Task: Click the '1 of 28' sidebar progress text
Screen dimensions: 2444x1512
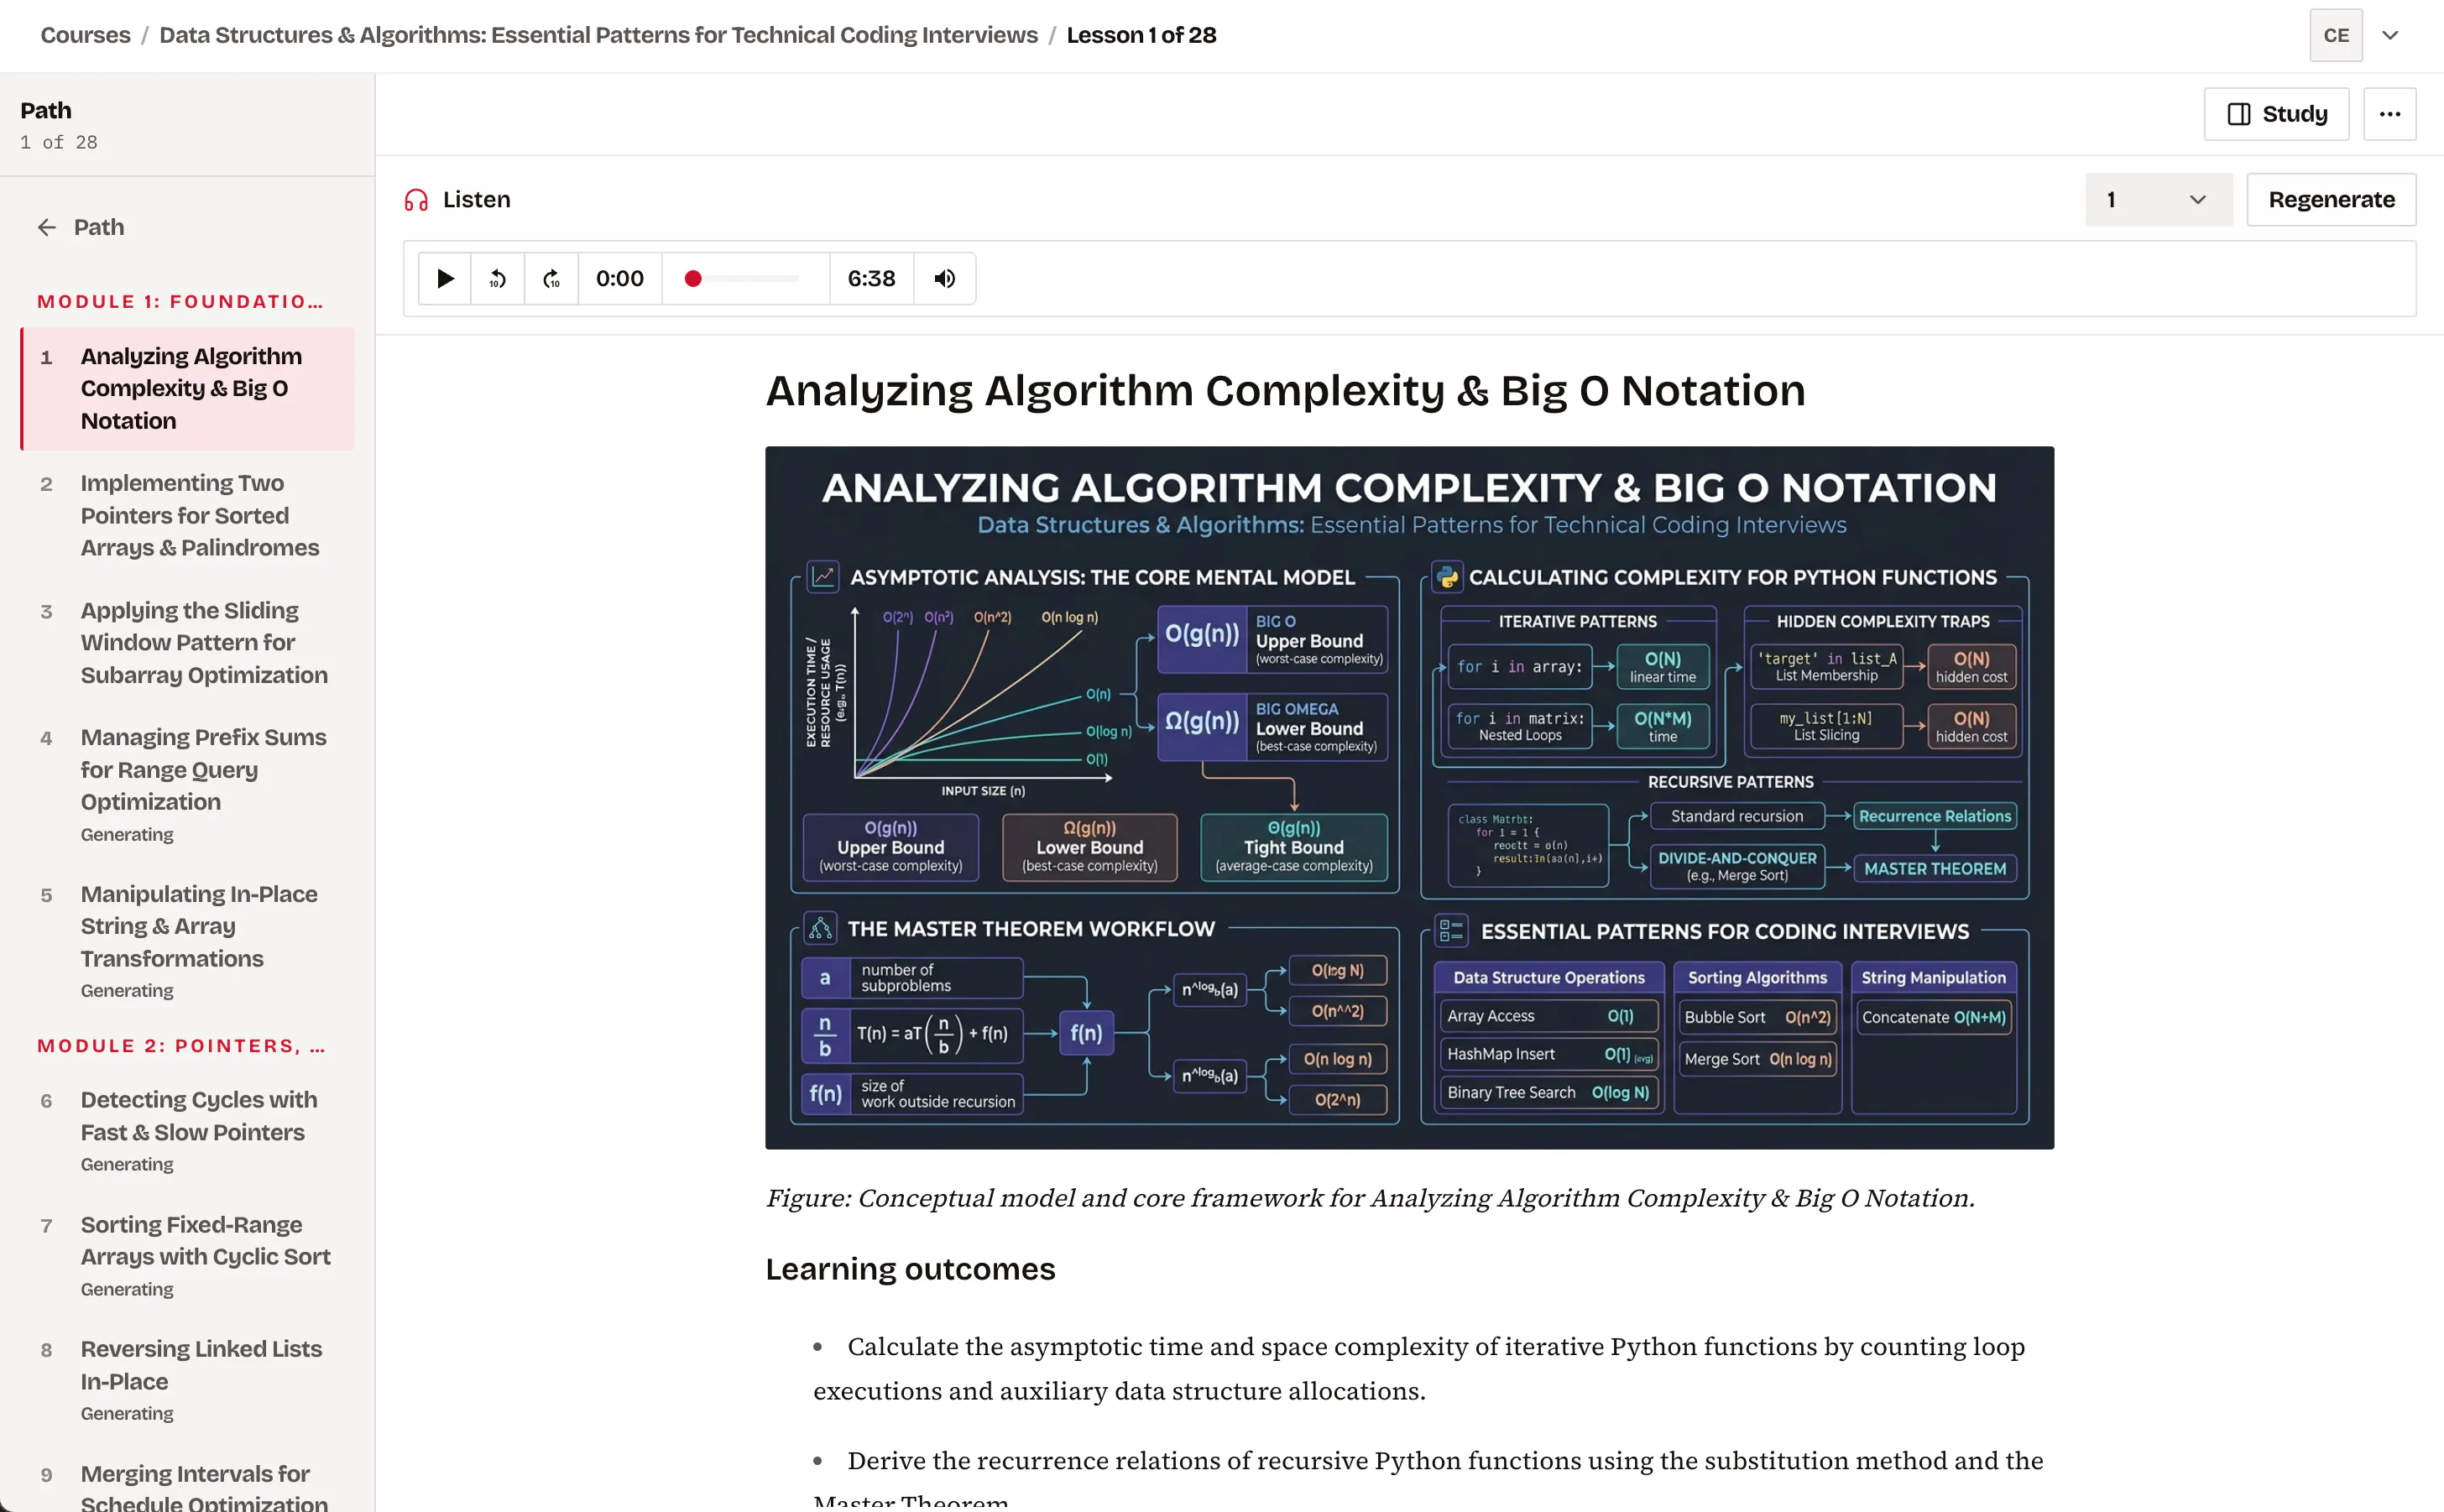Action: (x=59, y=142)
